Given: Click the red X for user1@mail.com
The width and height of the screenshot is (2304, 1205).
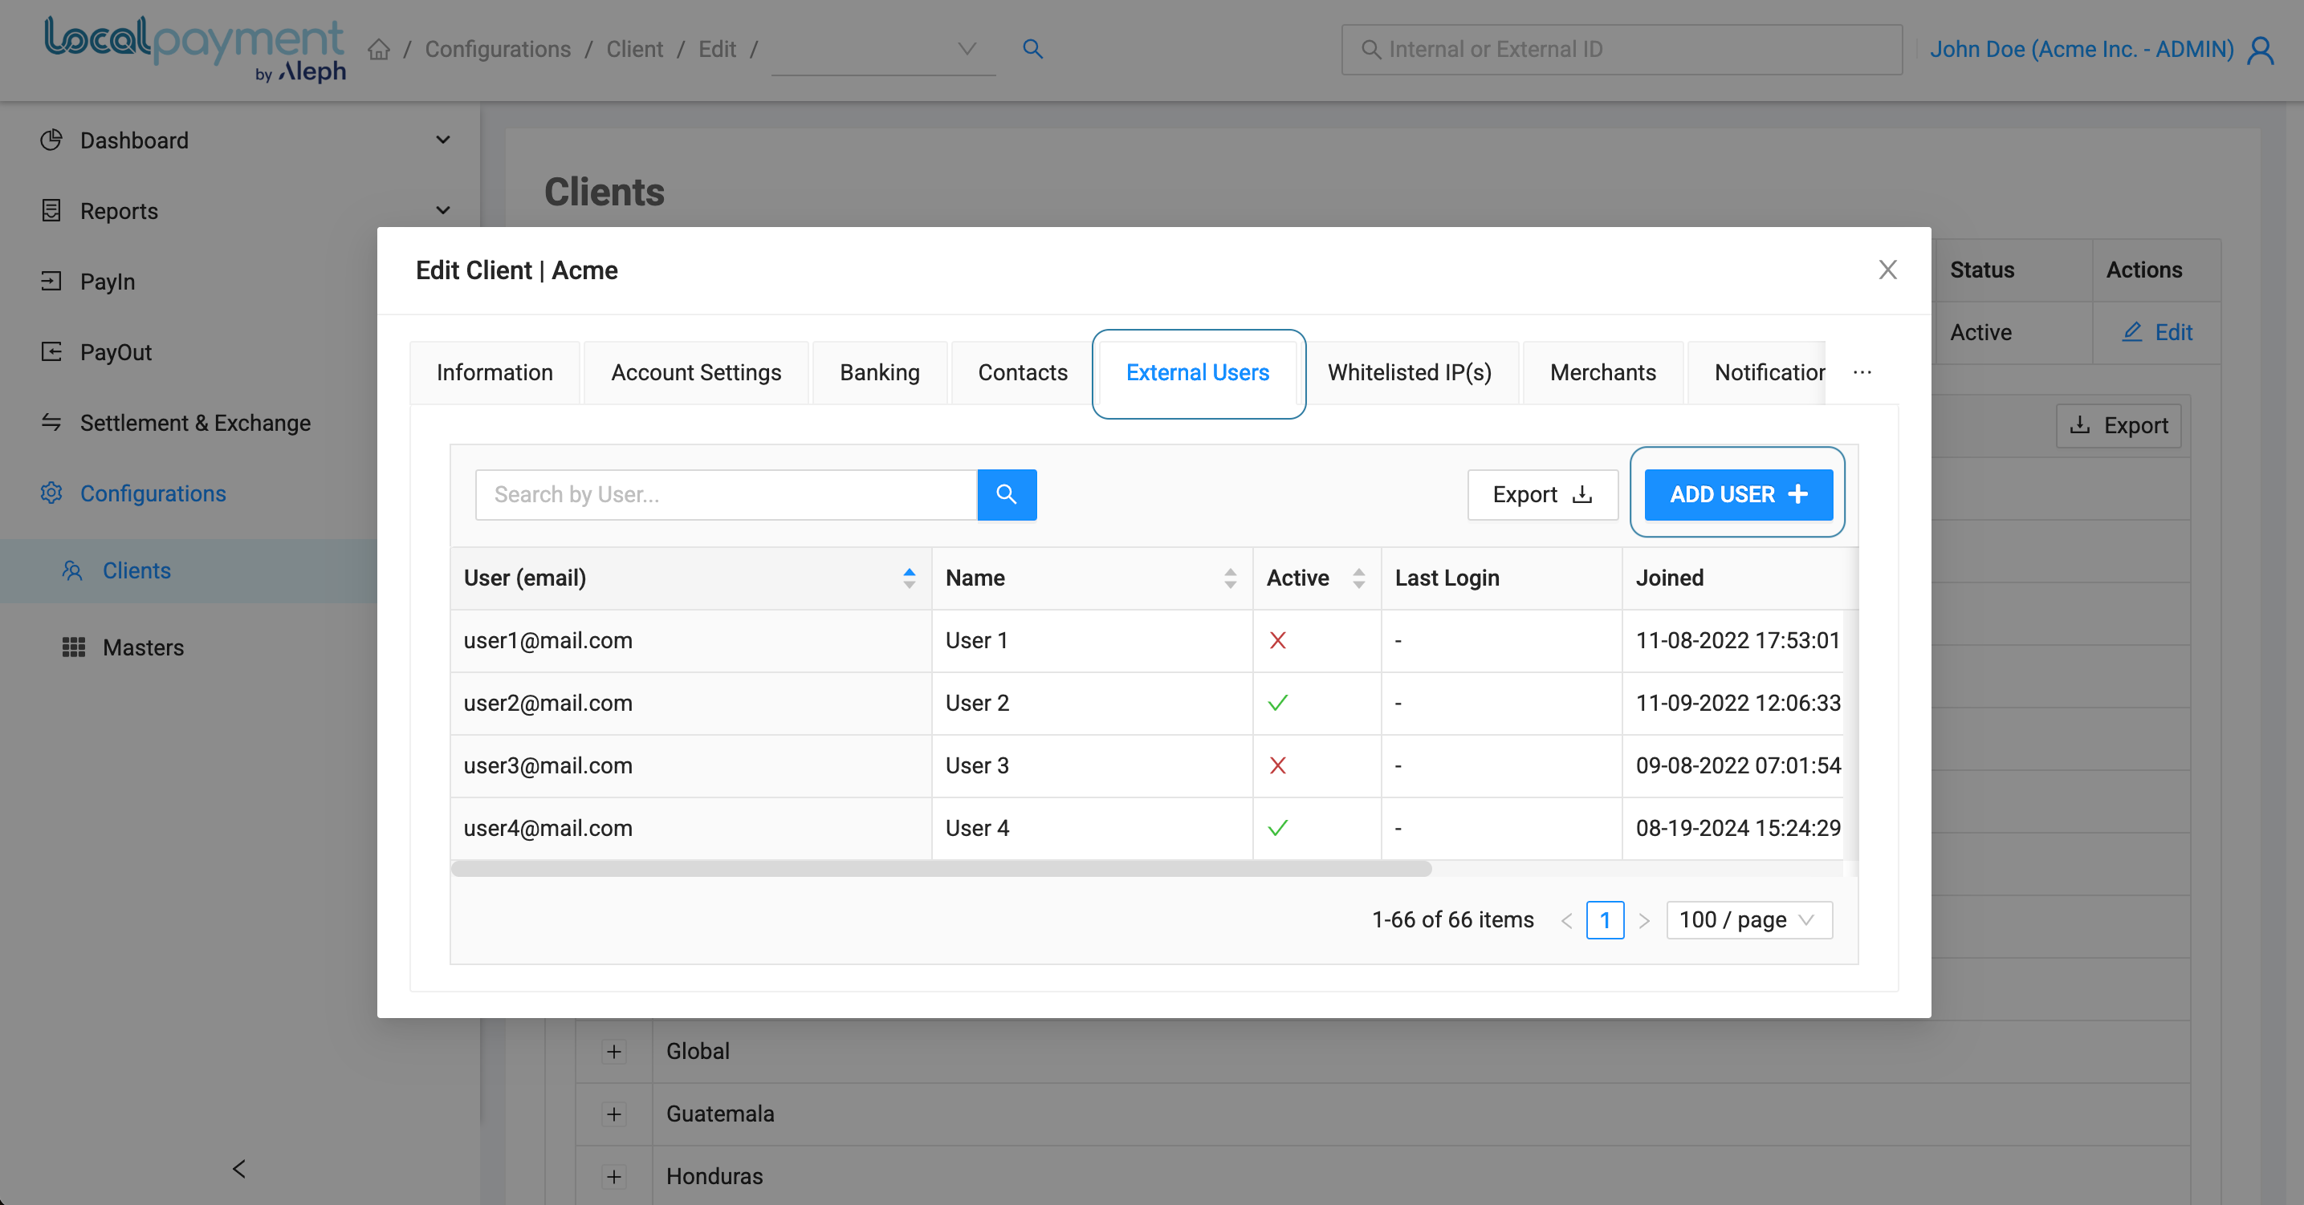Looking at the screenshot, I should tap(1278, 640).
